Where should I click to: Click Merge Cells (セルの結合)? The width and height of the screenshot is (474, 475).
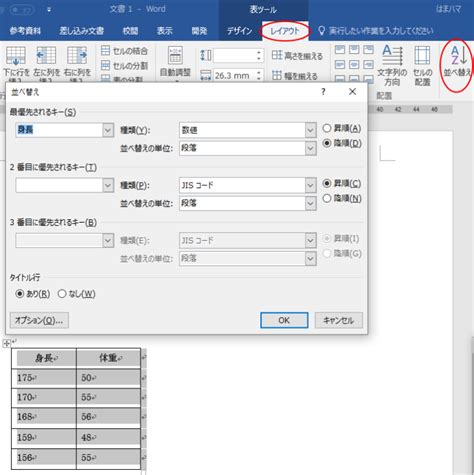(124, 51)
